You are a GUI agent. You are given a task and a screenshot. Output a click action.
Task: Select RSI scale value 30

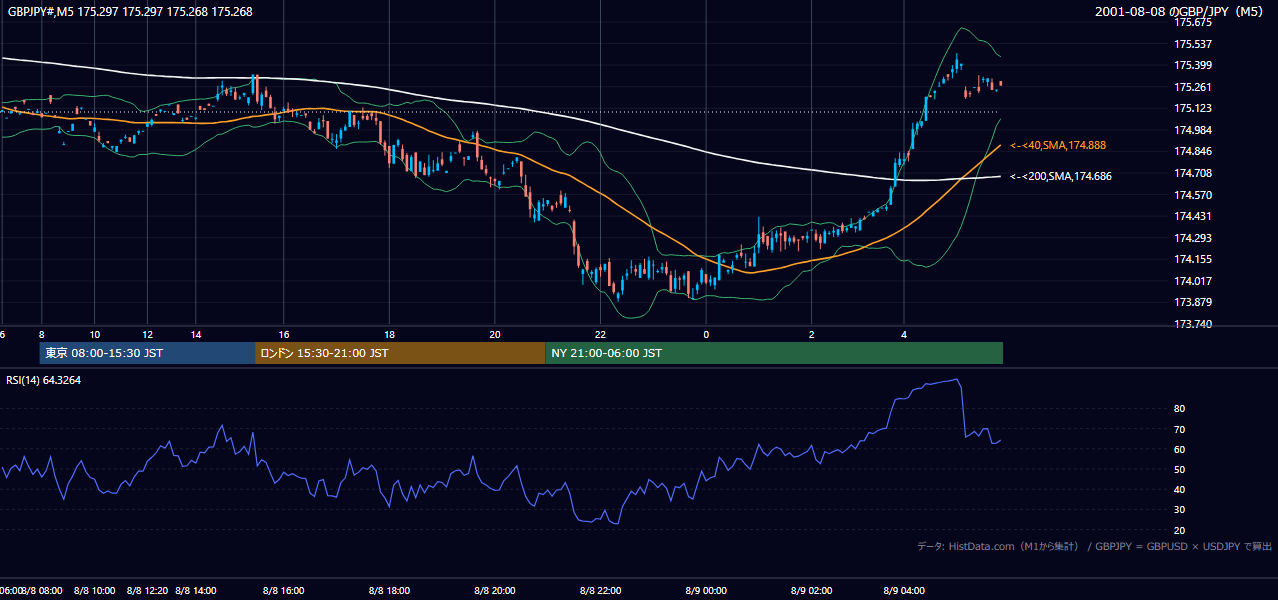click(1180, 510)
